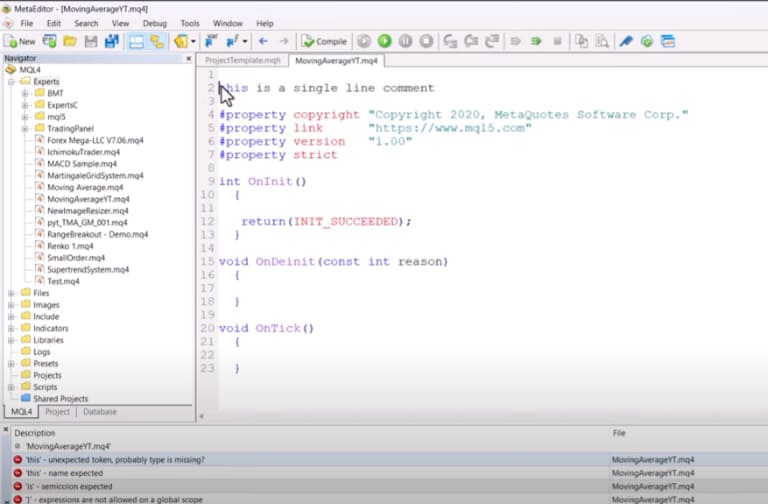Select MACD Sample.mq4 in Navigator
This screenshot has height=504, width=768.
coord(82,163)
